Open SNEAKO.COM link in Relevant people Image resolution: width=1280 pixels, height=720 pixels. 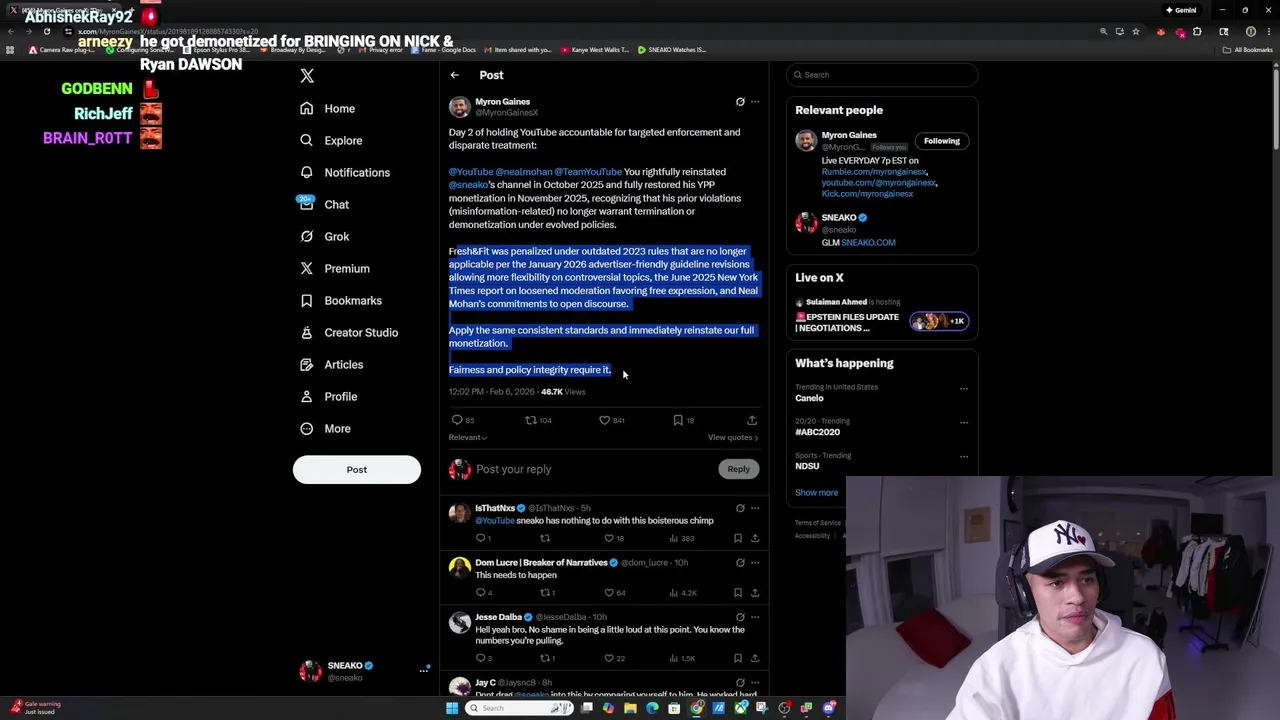pyautogui.click(x=868, y=243)
